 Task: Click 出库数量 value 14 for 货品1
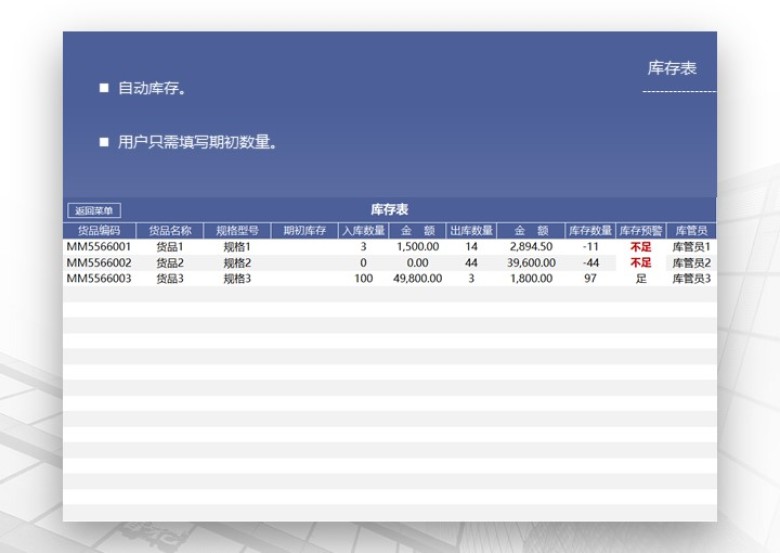point(471,247)
